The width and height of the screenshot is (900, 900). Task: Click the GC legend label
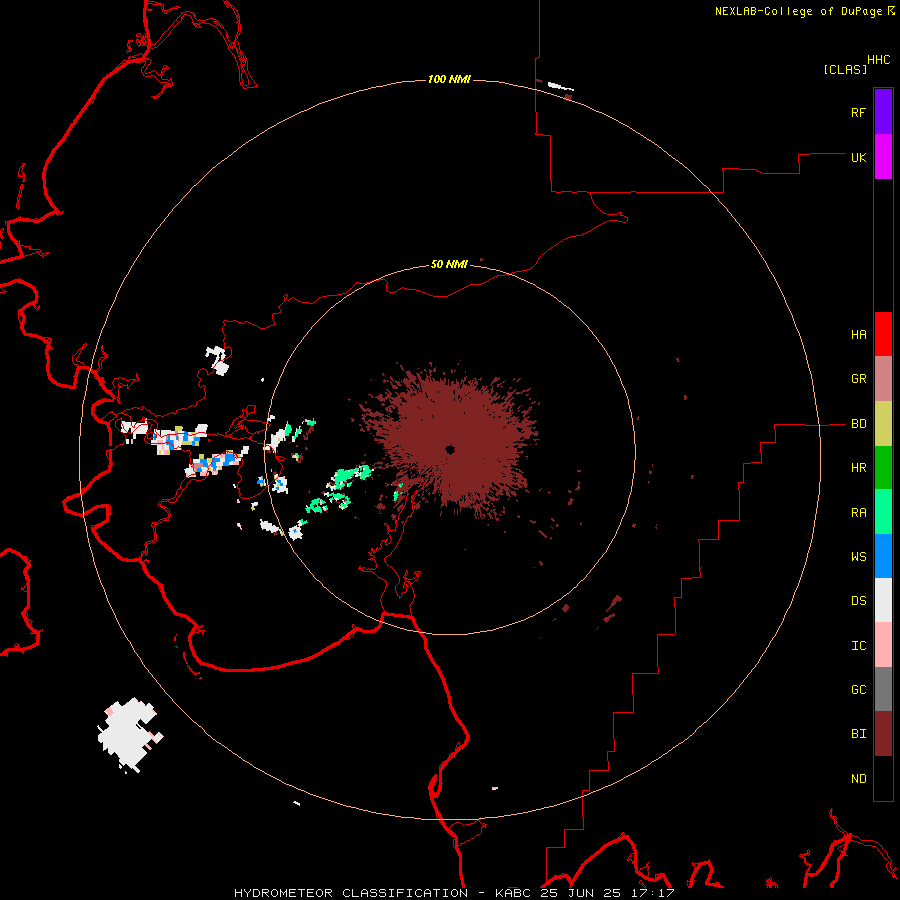pyautogui.click(x=859, y=689)
